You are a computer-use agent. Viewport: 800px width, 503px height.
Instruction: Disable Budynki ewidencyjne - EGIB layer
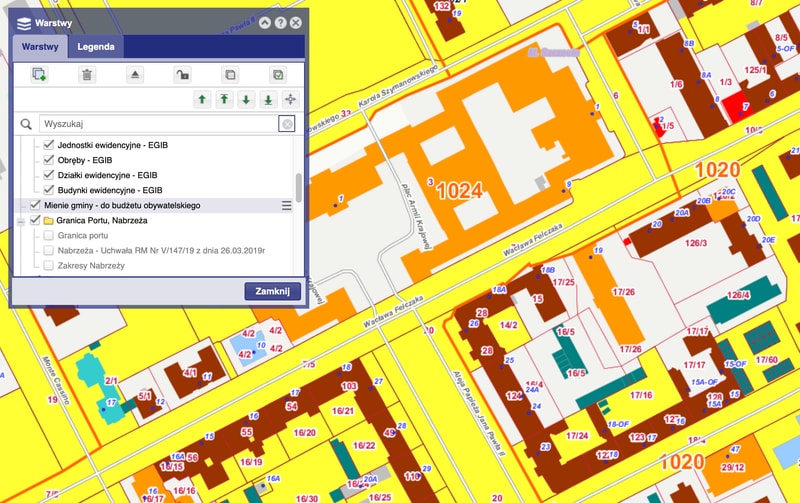47,189
